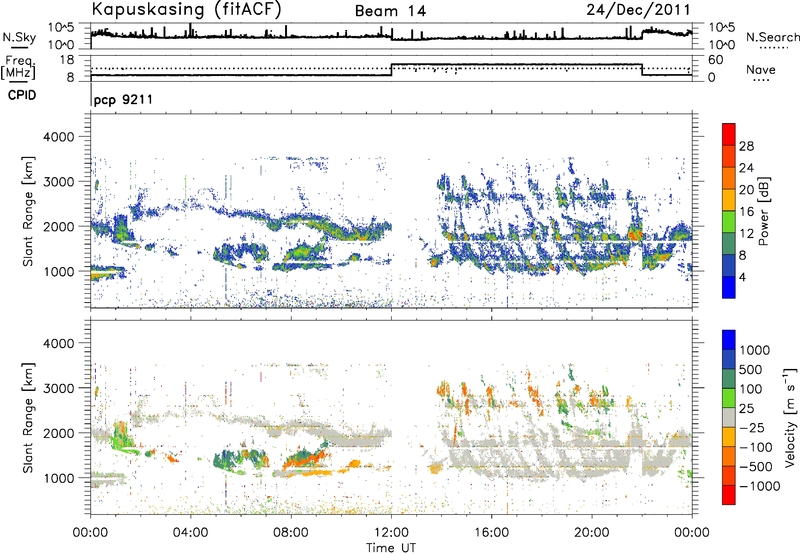The width and height of the screenshot is (800, 554).
Task: Click the 'Nave' legend label
Action: coord(761,69)
